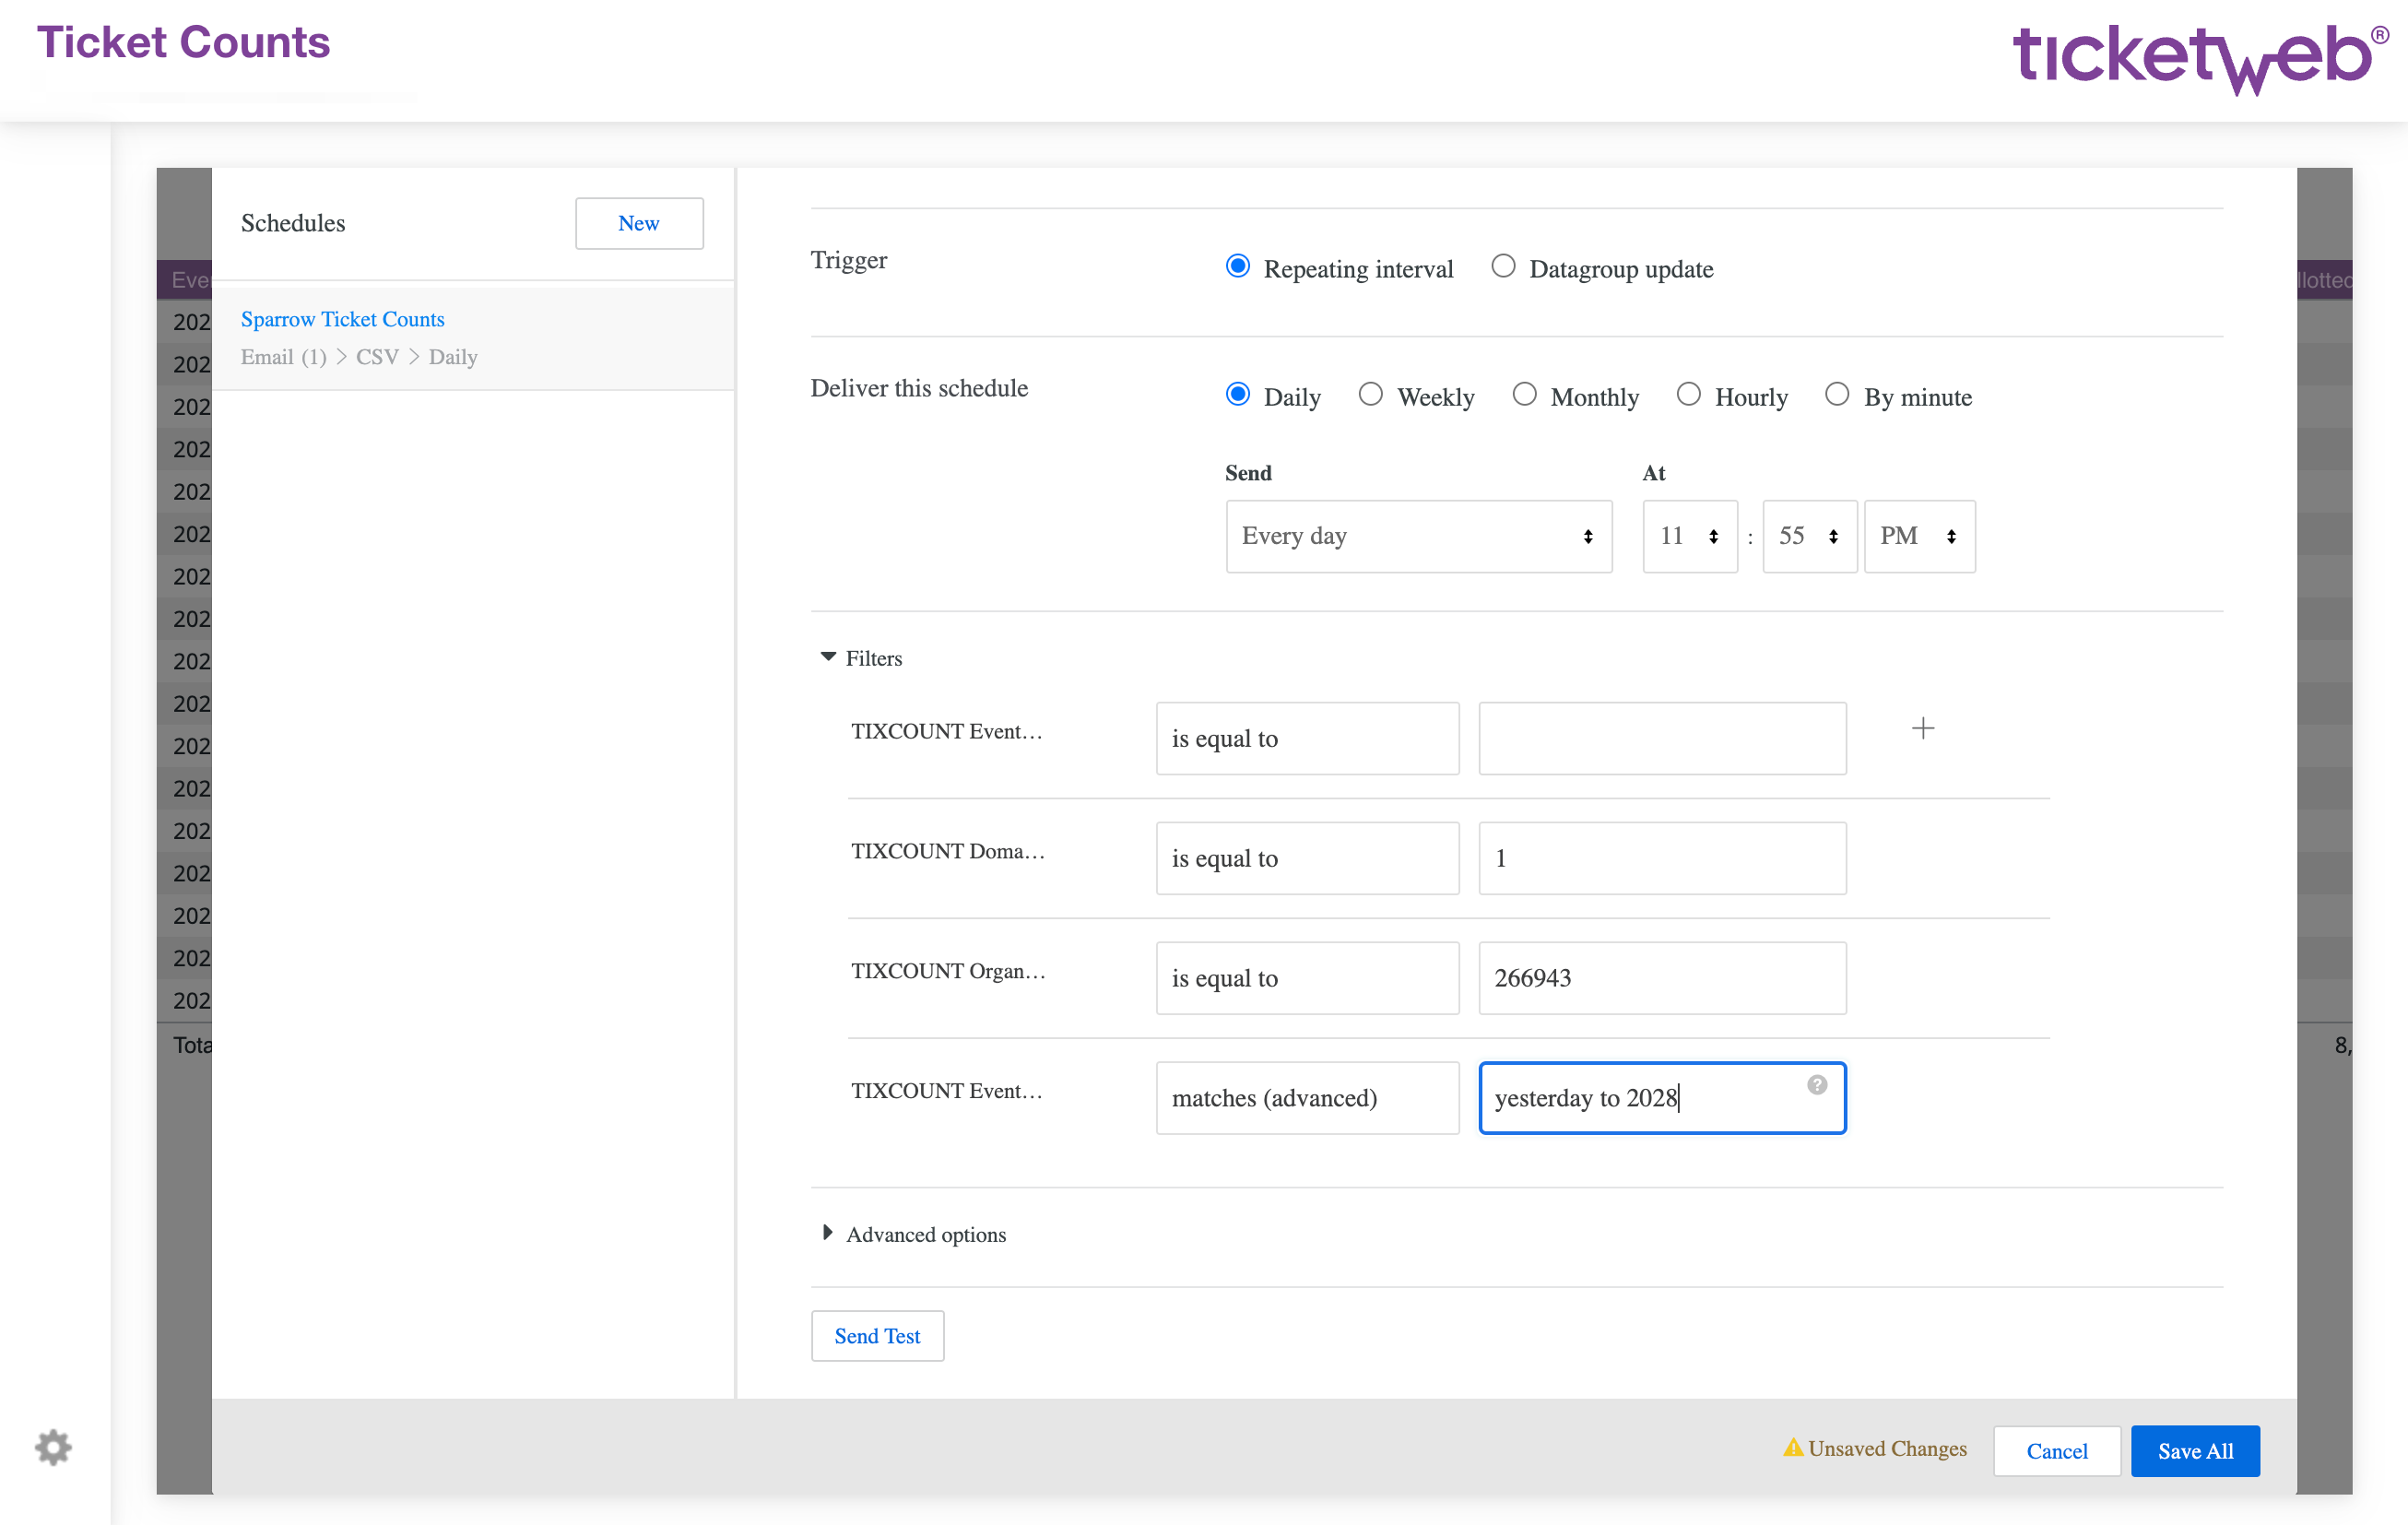Click the empty TIXCOUNT Event value field
This screenshot has height=1525, width=2408.
click(1662, 738)
